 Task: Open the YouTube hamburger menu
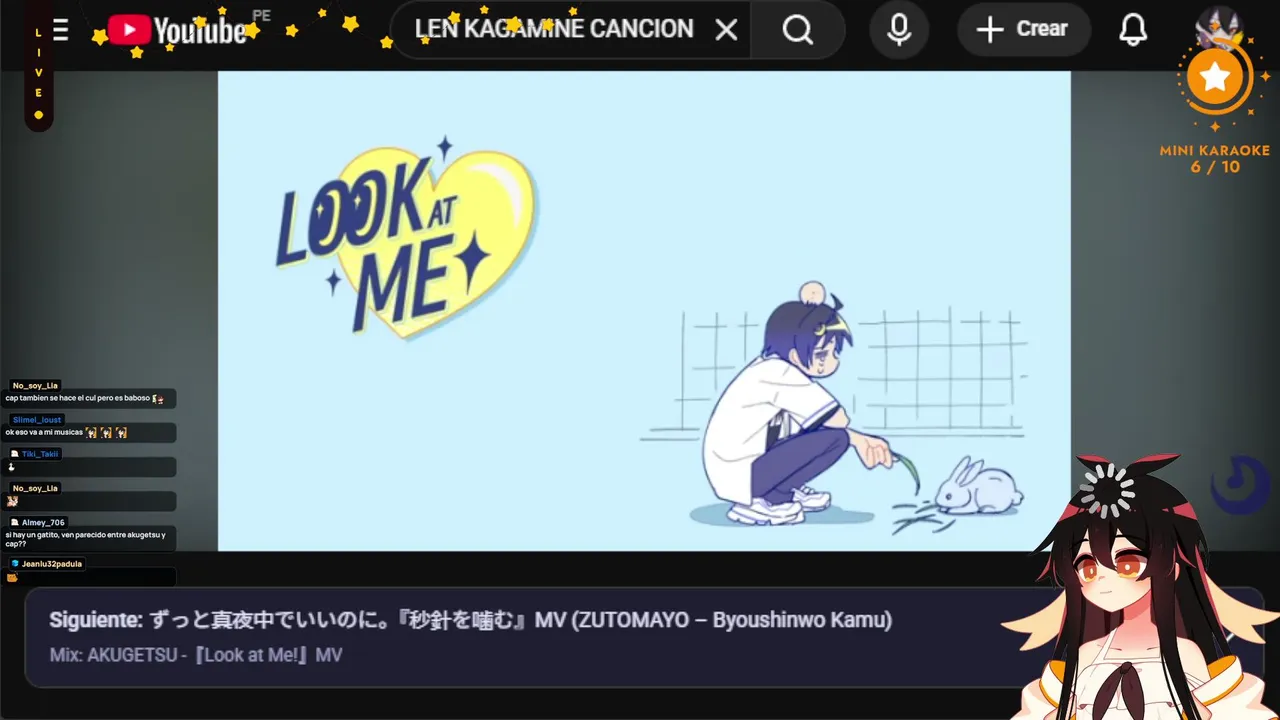pyautogui.click(x=61, y=30)
